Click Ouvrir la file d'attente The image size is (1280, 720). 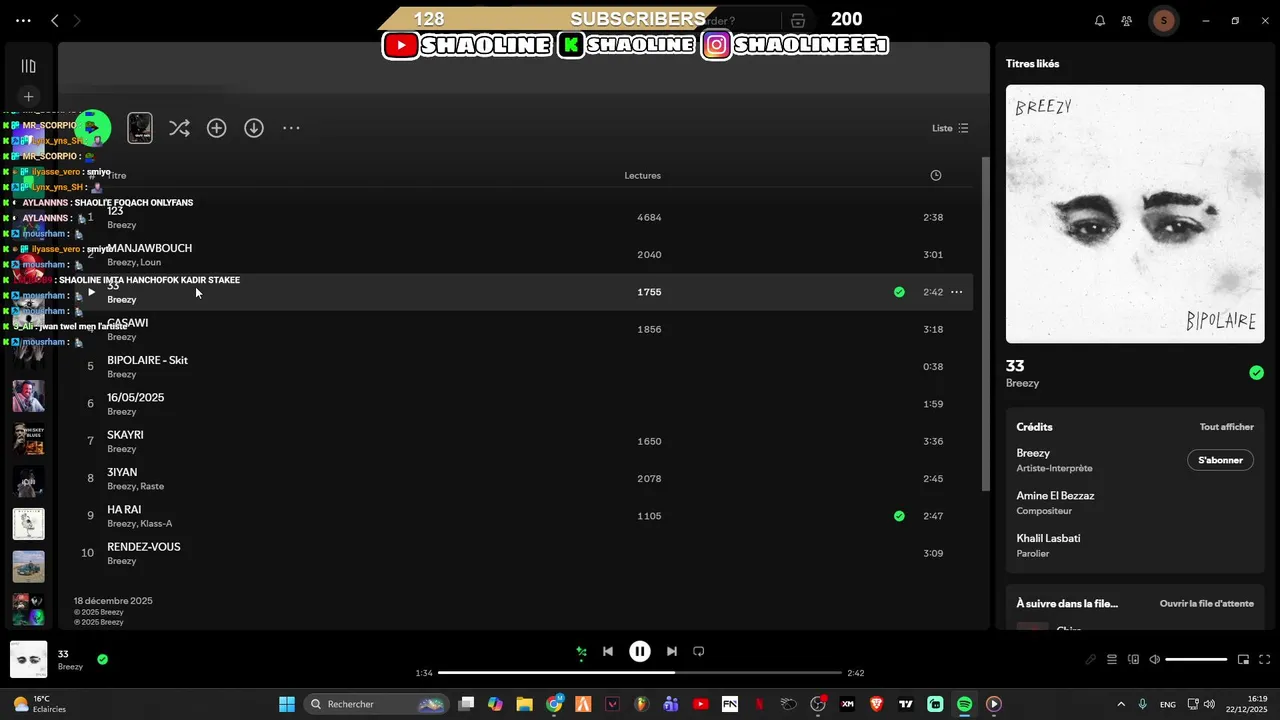[1207, 604]
